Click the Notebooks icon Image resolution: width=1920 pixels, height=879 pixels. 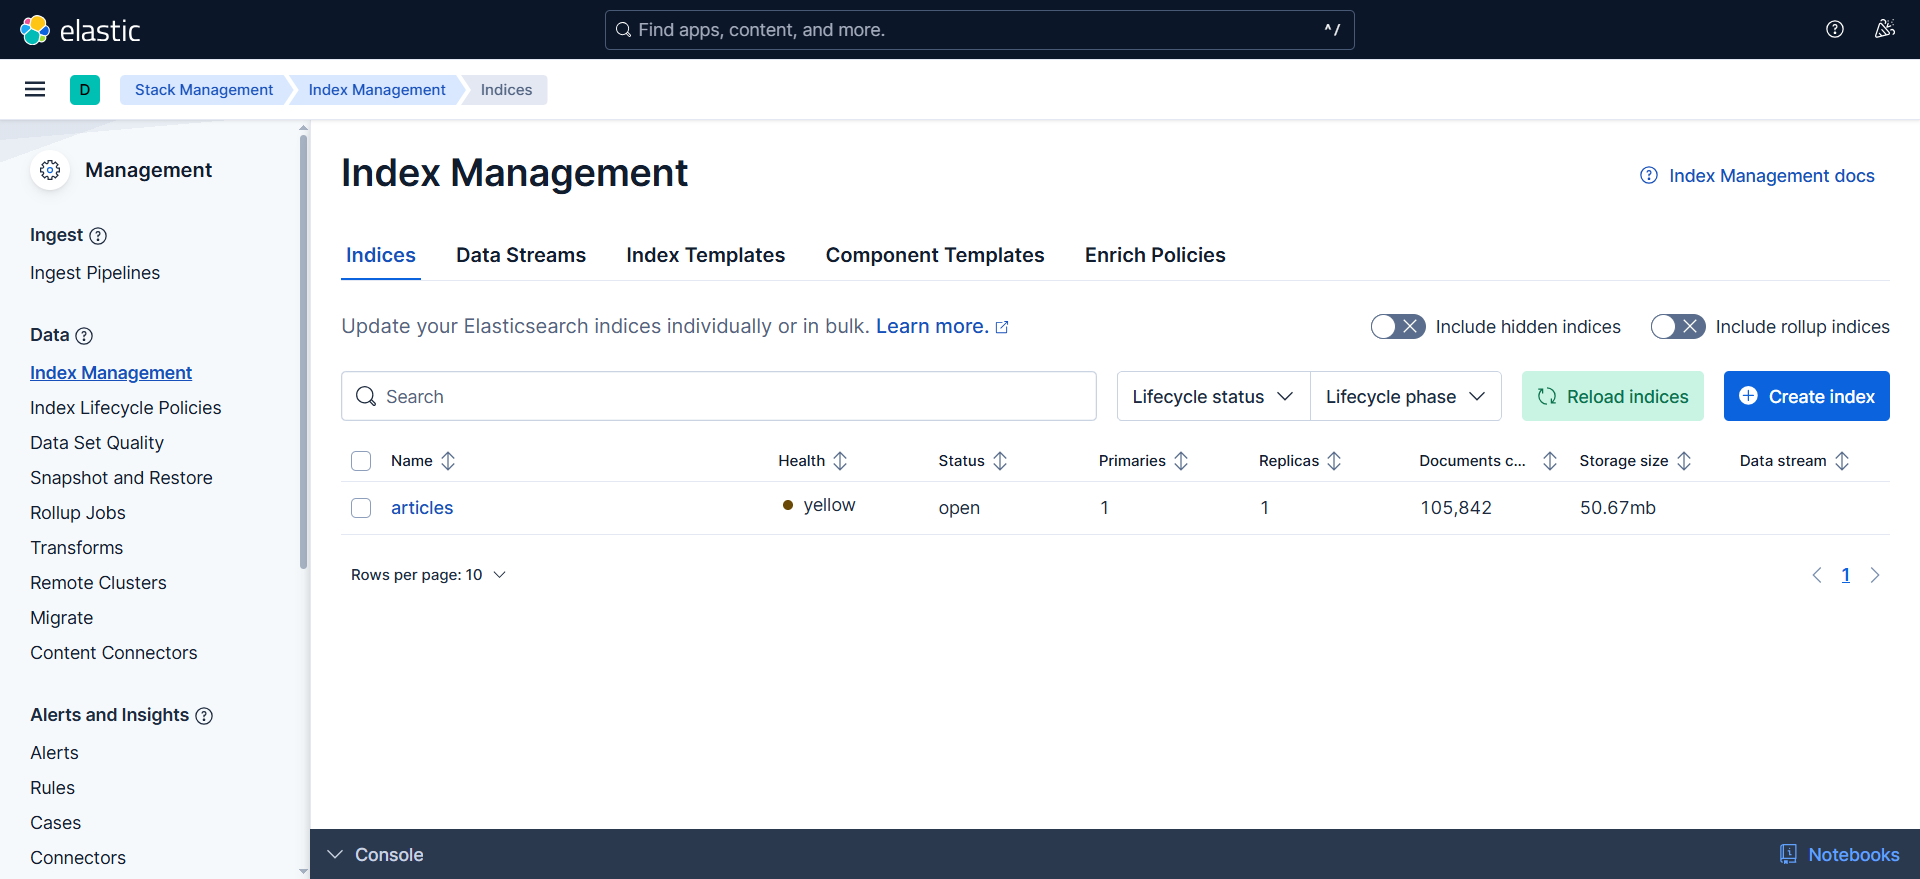click(x=1788, y=854)
